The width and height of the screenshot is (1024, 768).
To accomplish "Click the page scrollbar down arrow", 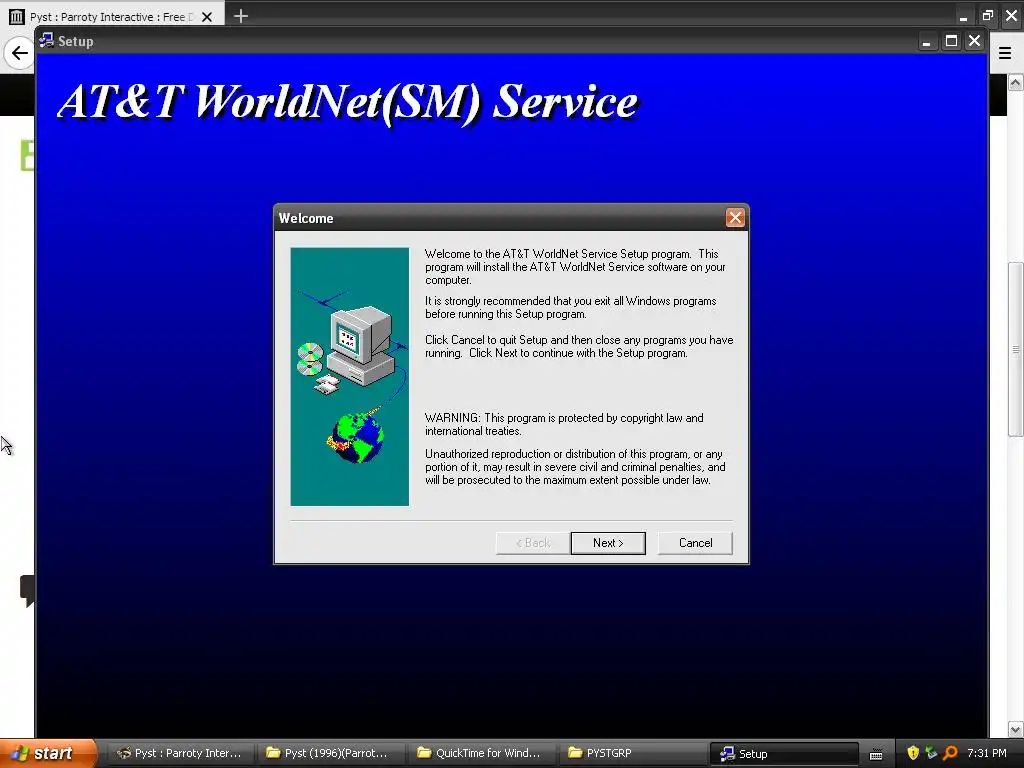I will [x=1016, y=729].
